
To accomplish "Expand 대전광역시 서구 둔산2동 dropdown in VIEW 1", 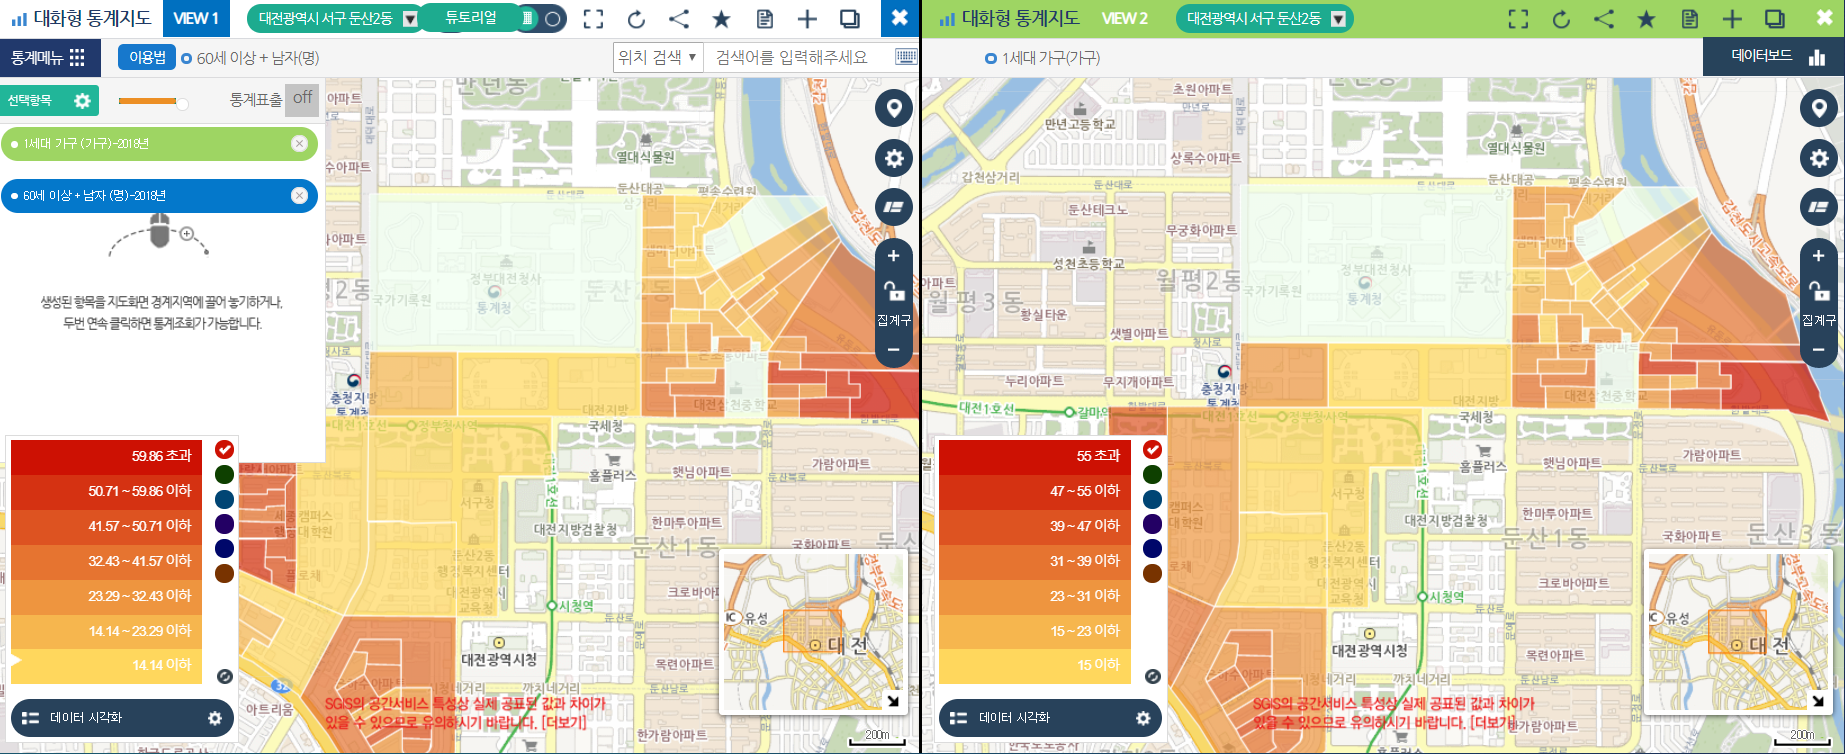I will [x=410, y=19].
